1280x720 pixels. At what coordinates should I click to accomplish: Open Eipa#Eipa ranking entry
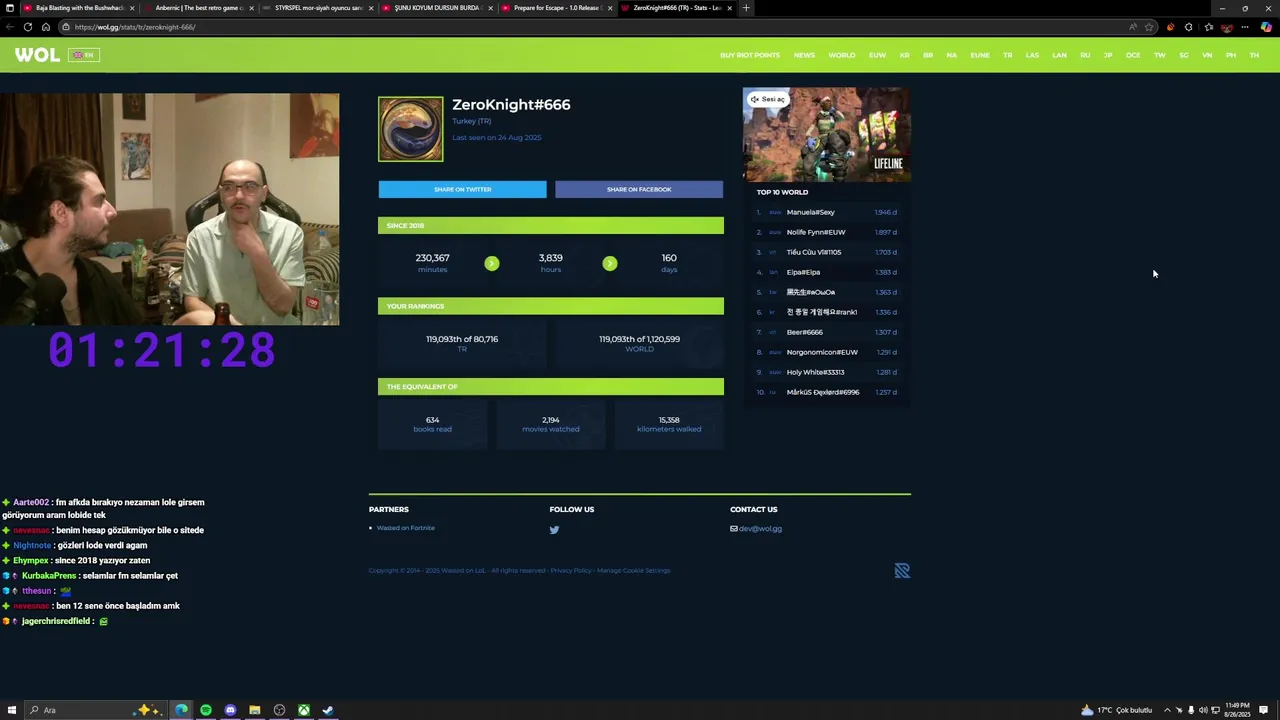[803, 272]
